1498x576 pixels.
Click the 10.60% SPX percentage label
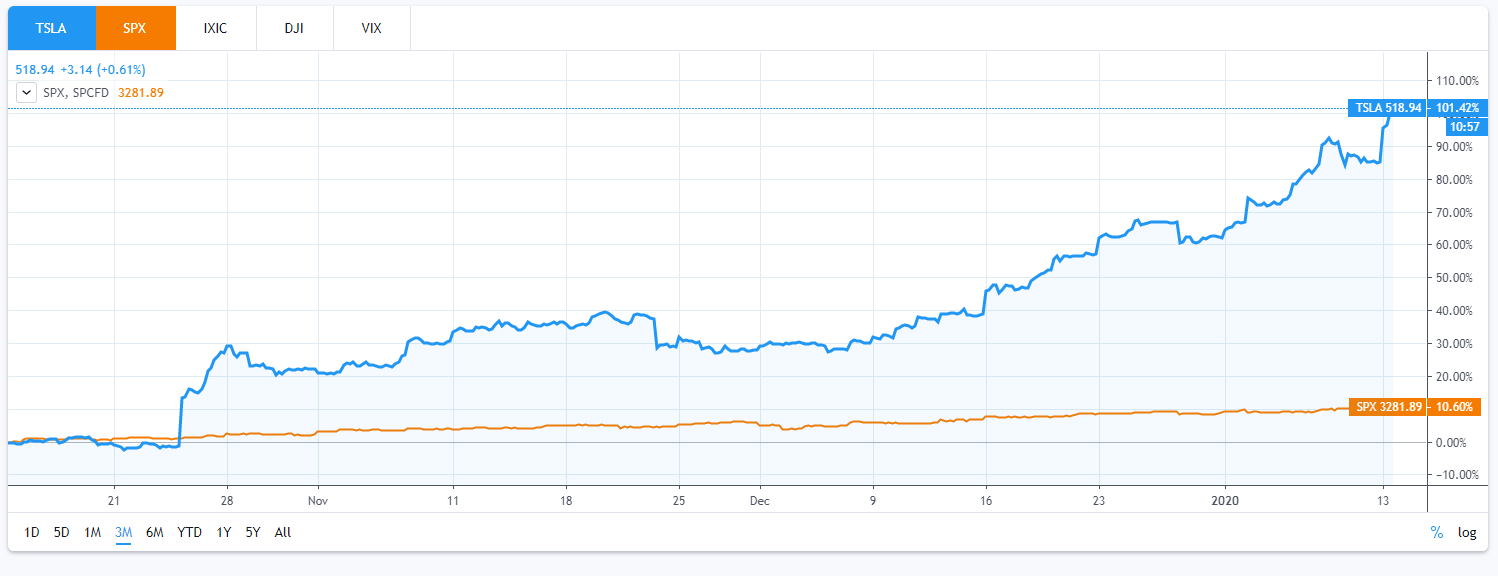(1455, 407)
